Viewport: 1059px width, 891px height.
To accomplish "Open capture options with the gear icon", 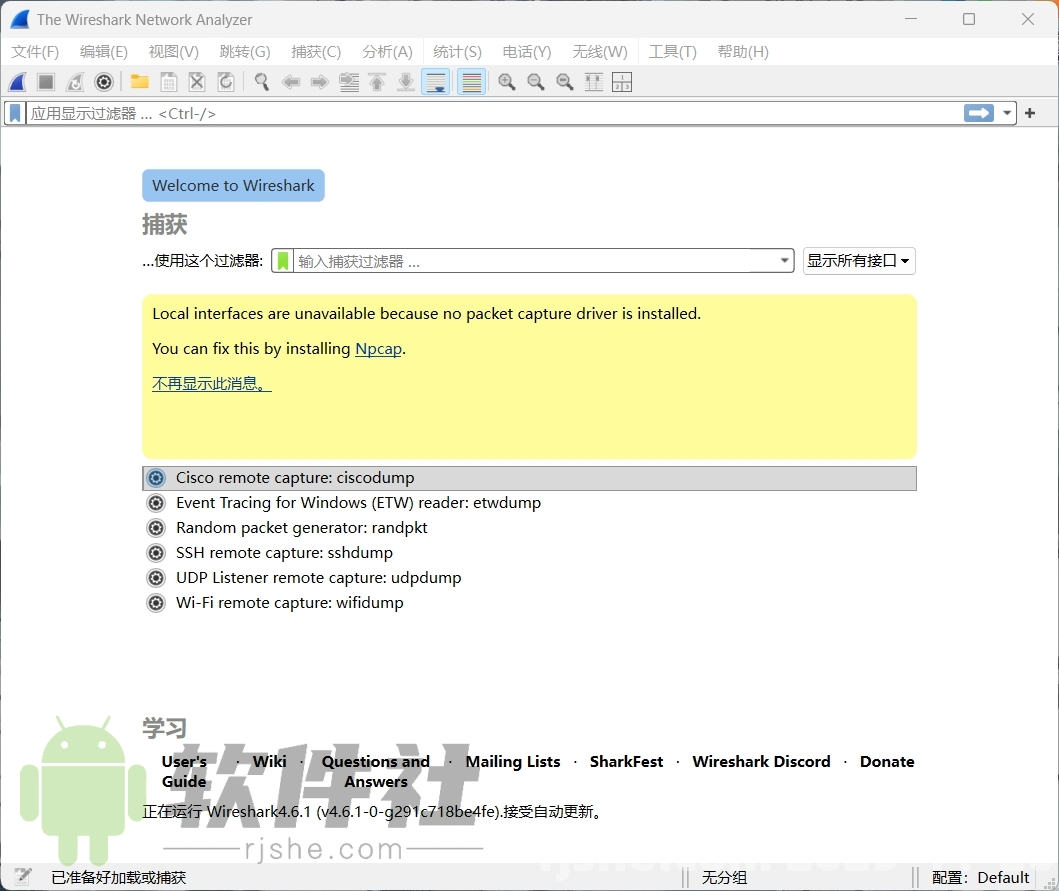I will click(x=104, y=82).
